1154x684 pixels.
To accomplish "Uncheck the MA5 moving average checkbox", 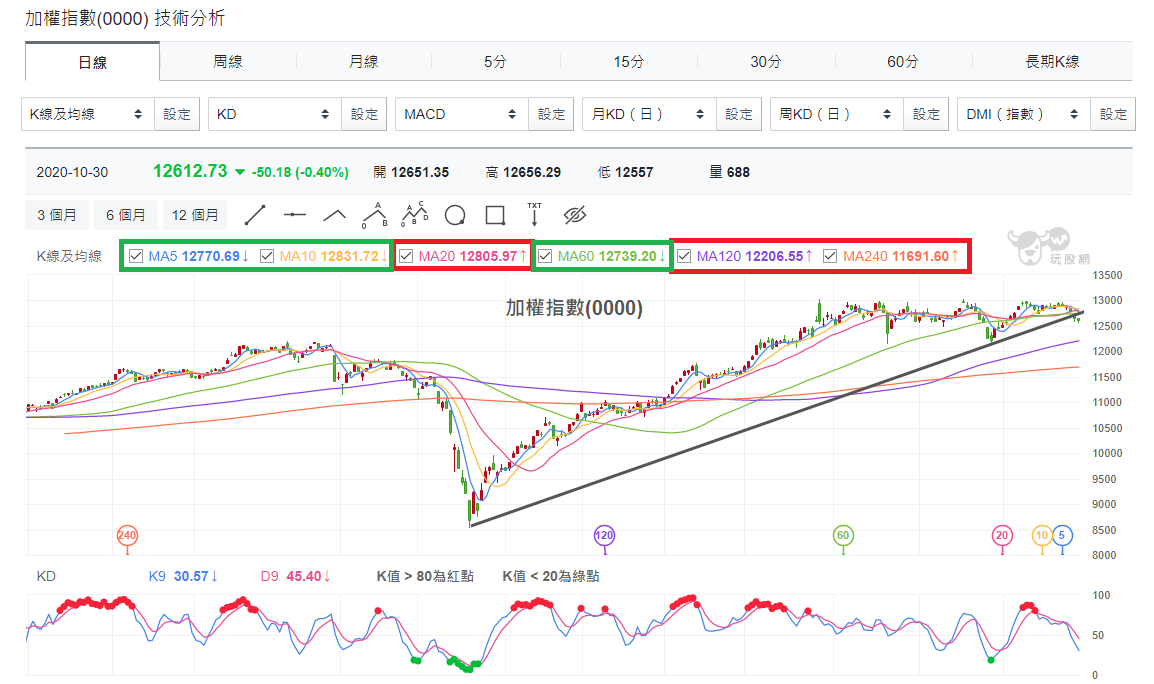I will (x=136, y=256).
